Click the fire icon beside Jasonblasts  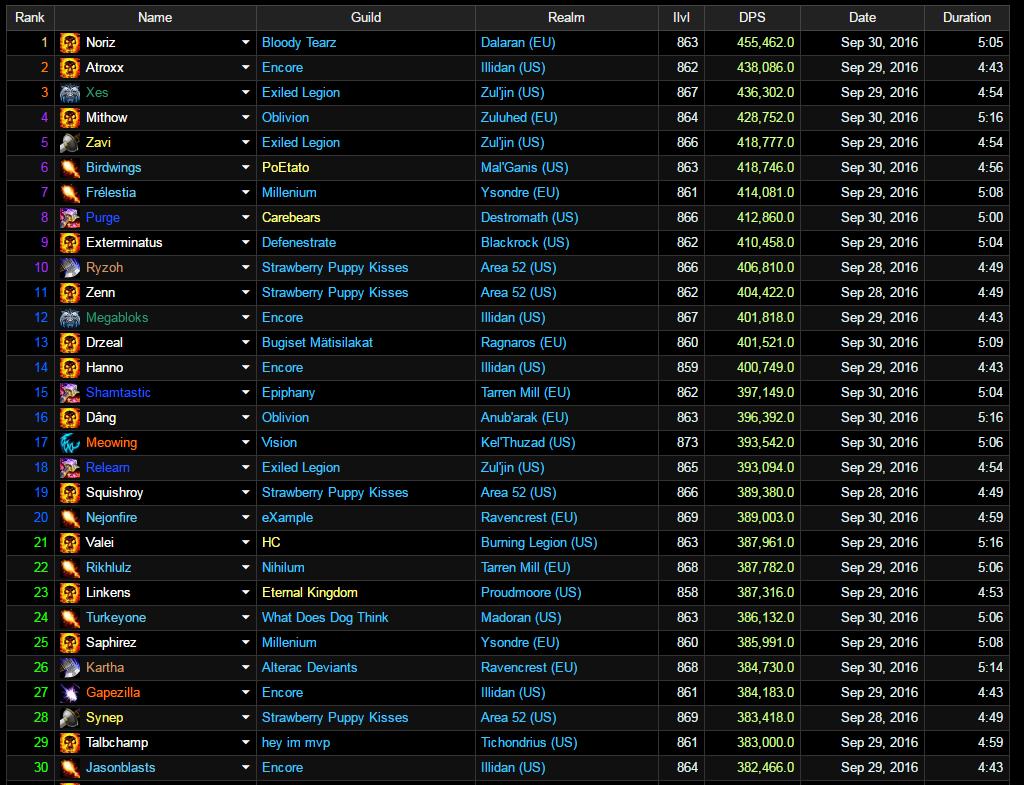pos(70,768)
